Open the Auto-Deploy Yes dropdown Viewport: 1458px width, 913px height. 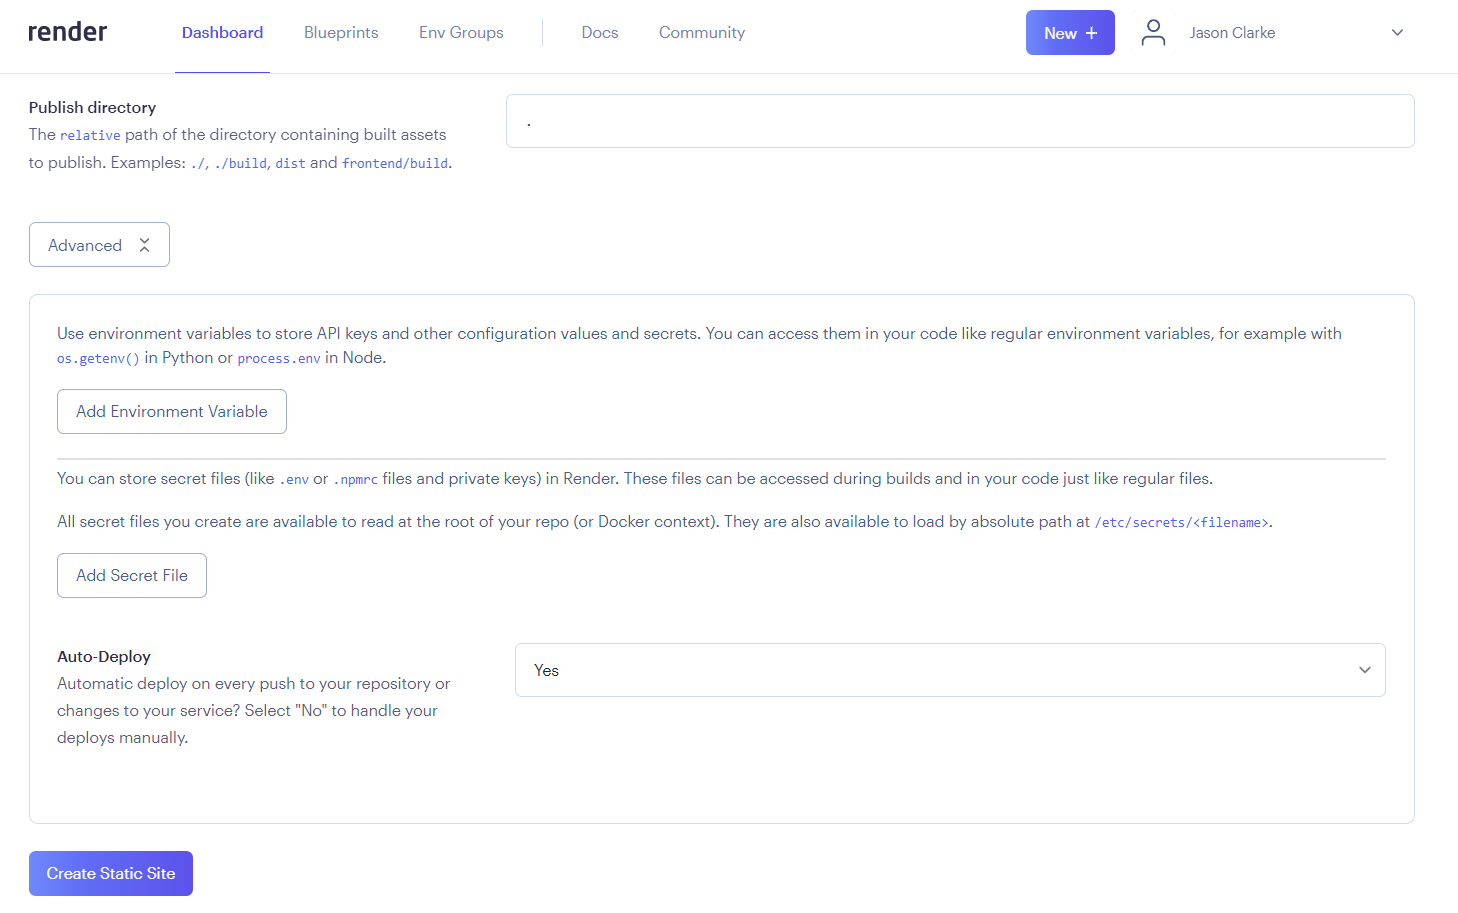pos(948,670)
